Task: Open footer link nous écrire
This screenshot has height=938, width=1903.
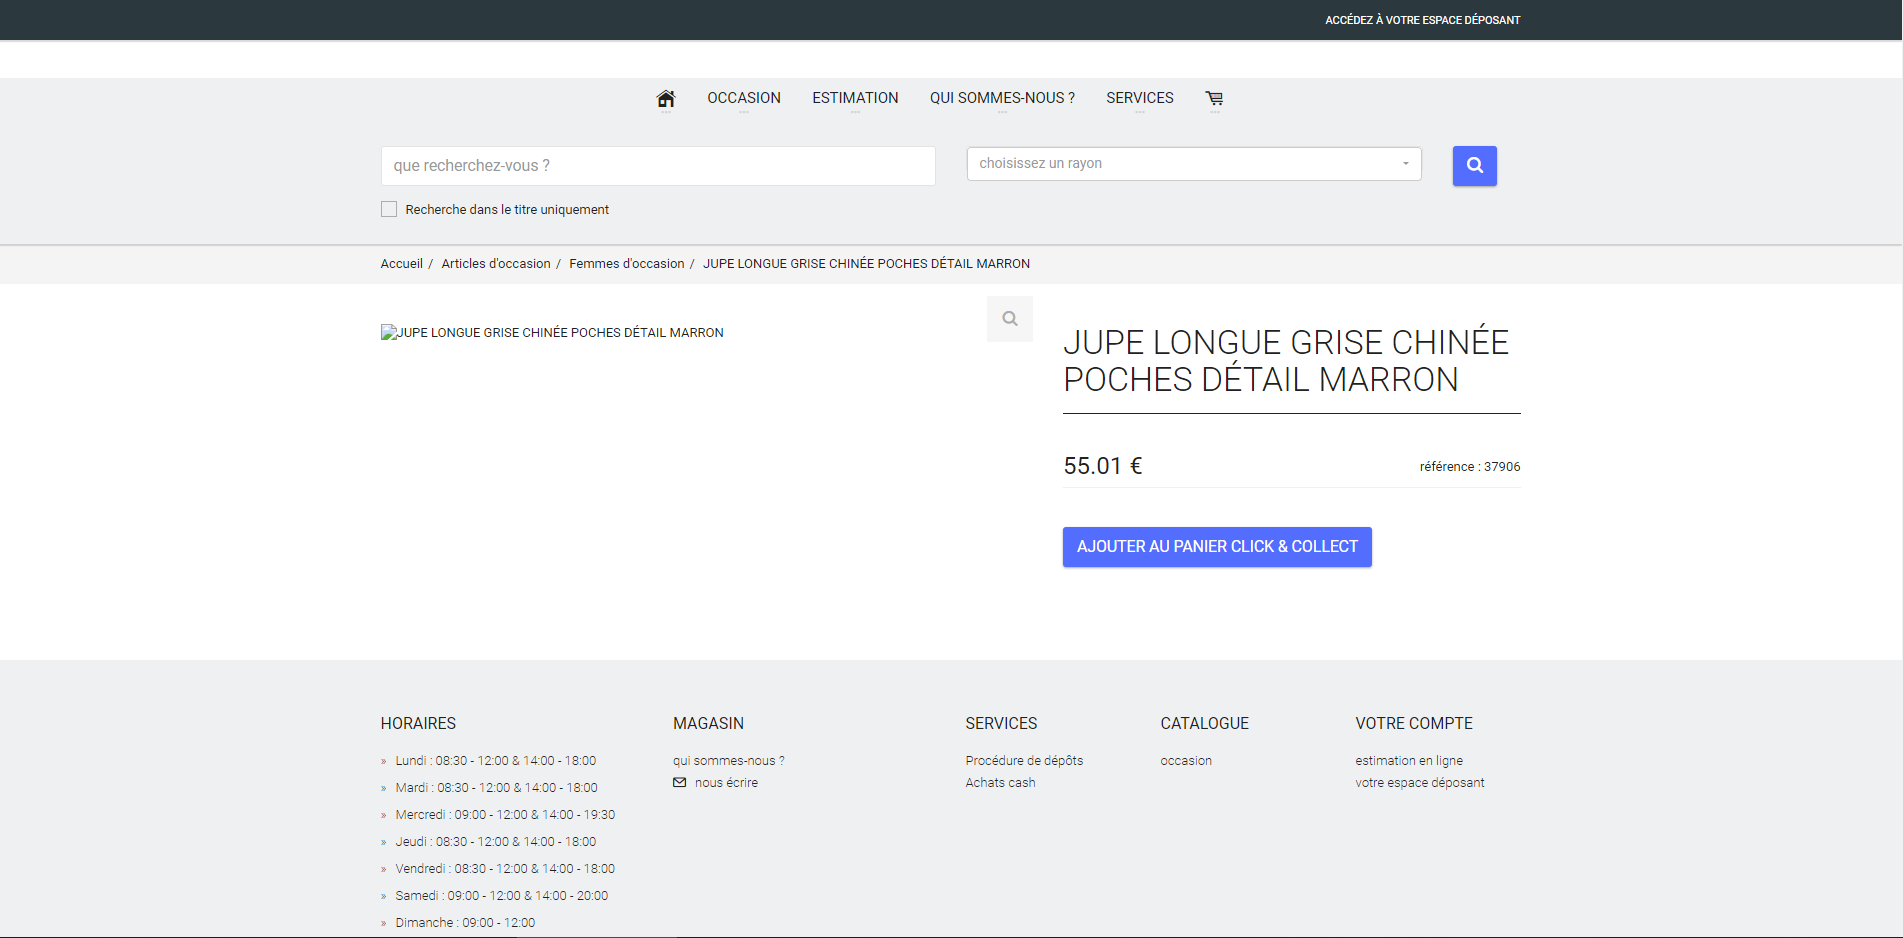Action: pos(726,783)
